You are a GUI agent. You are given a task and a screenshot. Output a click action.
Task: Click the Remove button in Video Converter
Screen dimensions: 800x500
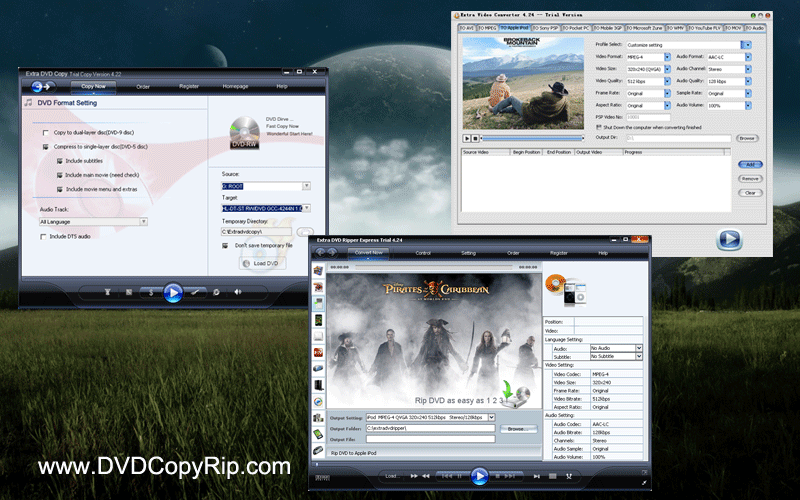[750, 179]
